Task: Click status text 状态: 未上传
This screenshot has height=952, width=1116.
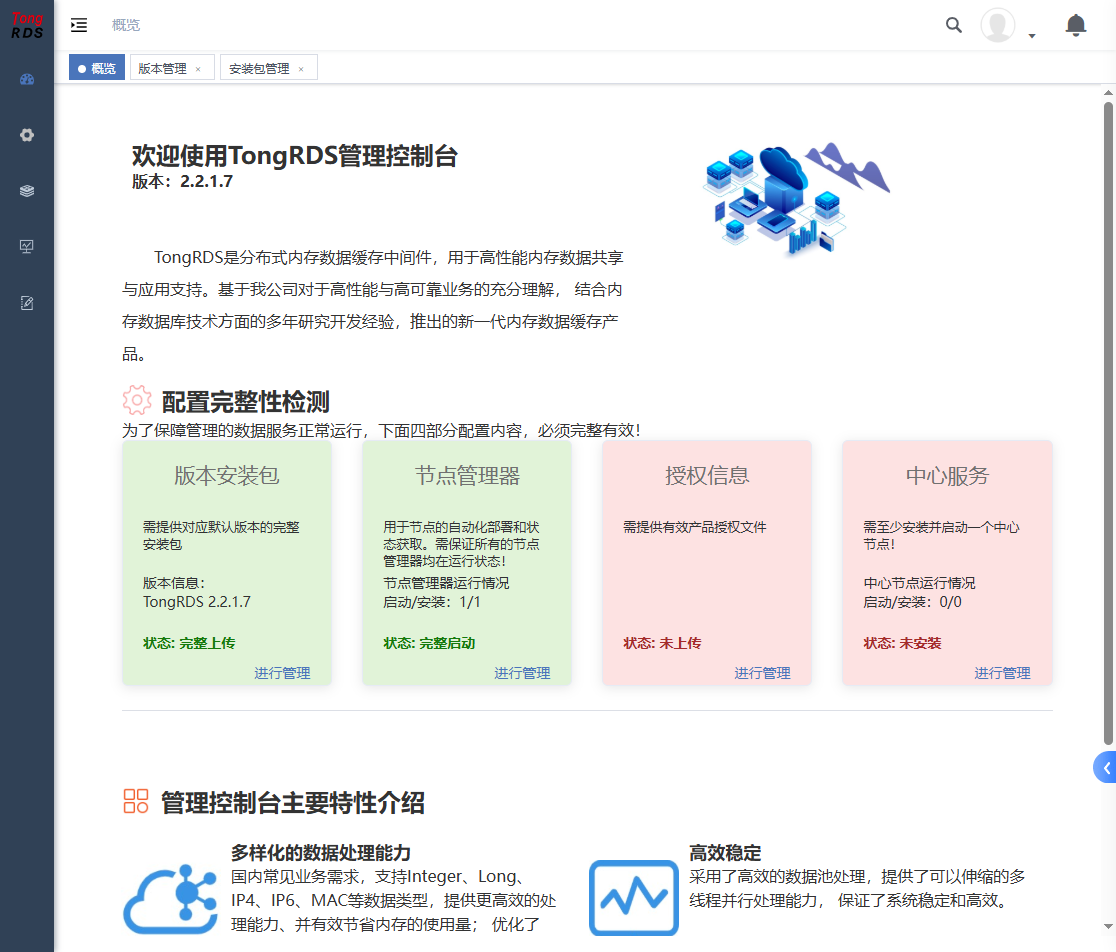Action: coord(663,643)
